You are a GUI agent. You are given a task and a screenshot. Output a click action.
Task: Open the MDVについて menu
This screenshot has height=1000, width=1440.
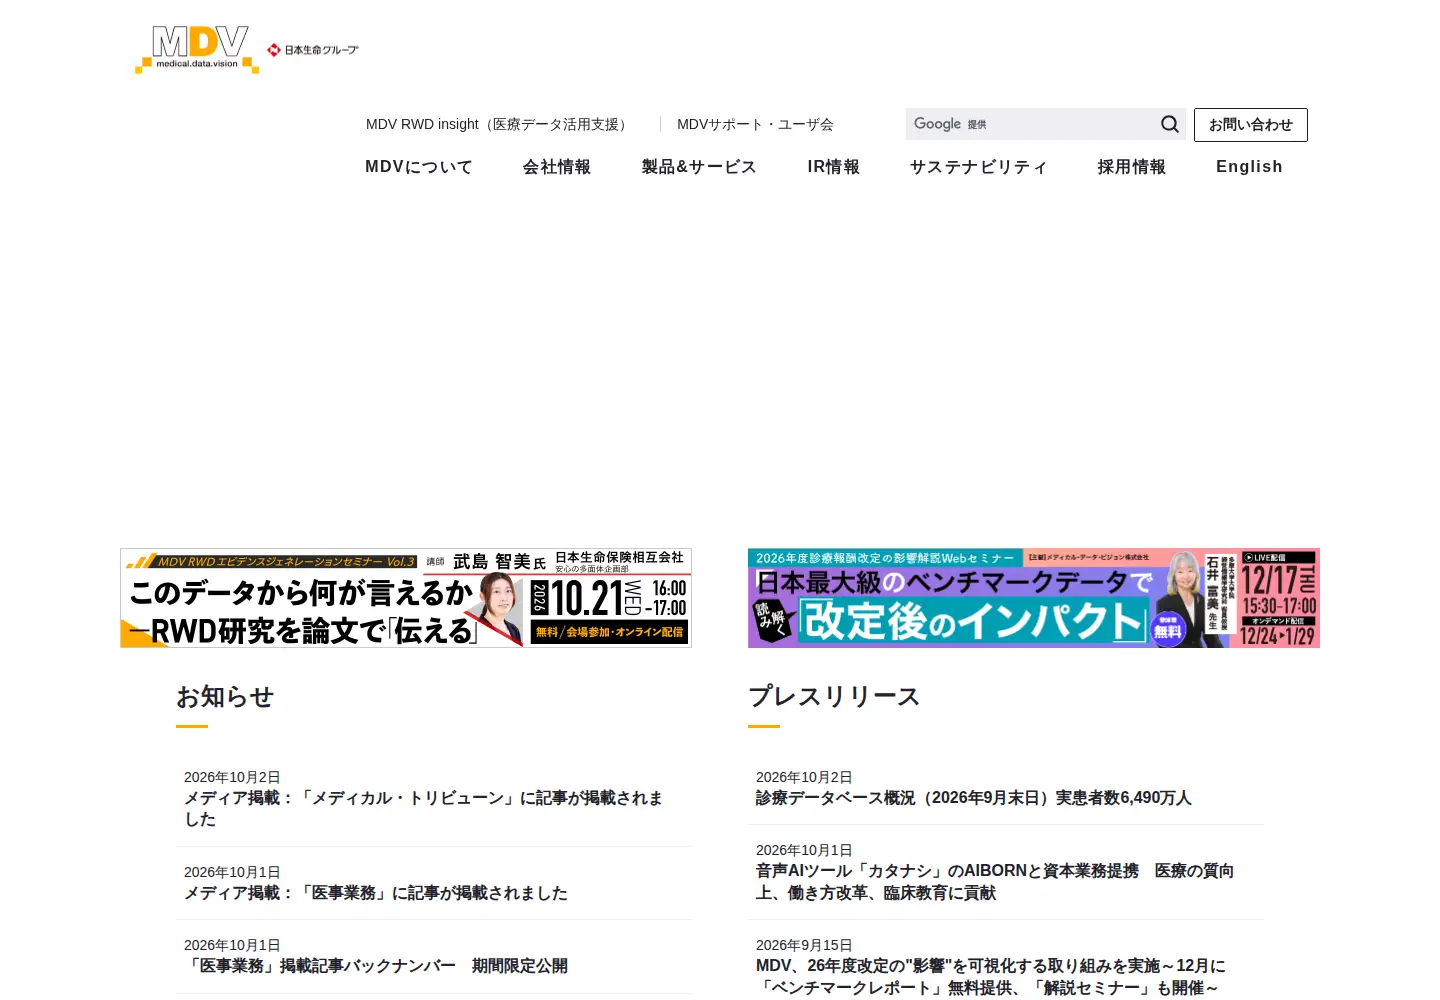point(419,167)
